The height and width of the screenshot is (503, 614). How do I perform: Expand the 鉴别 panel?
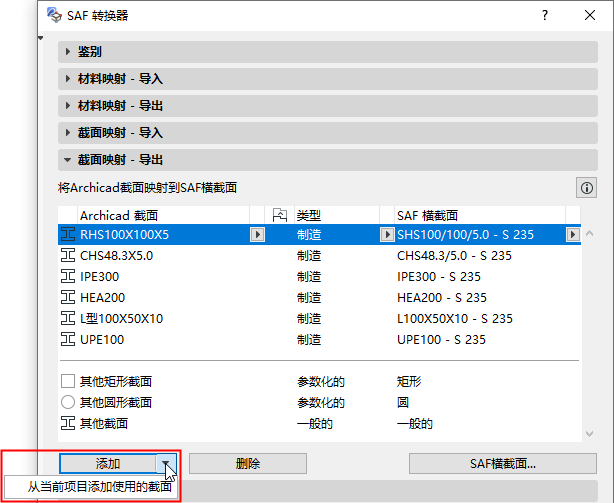point(68,51)
